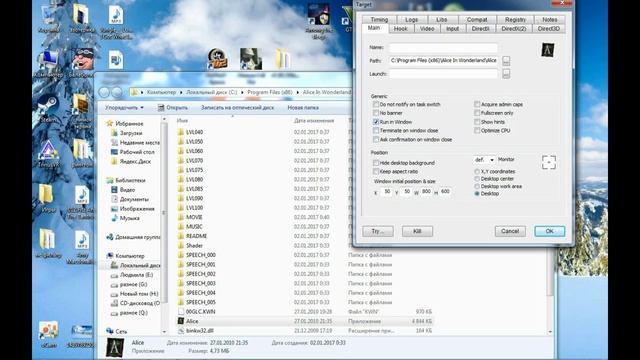This screenshot has width=640, height=360.
Task: Click the Alice game icon in Target dialog
Action: tap(547, 50)
